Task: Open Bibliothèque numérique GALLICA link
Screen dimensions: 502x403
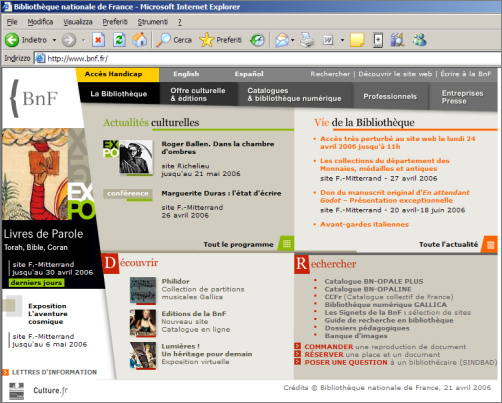Action: pyautogui.click(x=386, y=305)
